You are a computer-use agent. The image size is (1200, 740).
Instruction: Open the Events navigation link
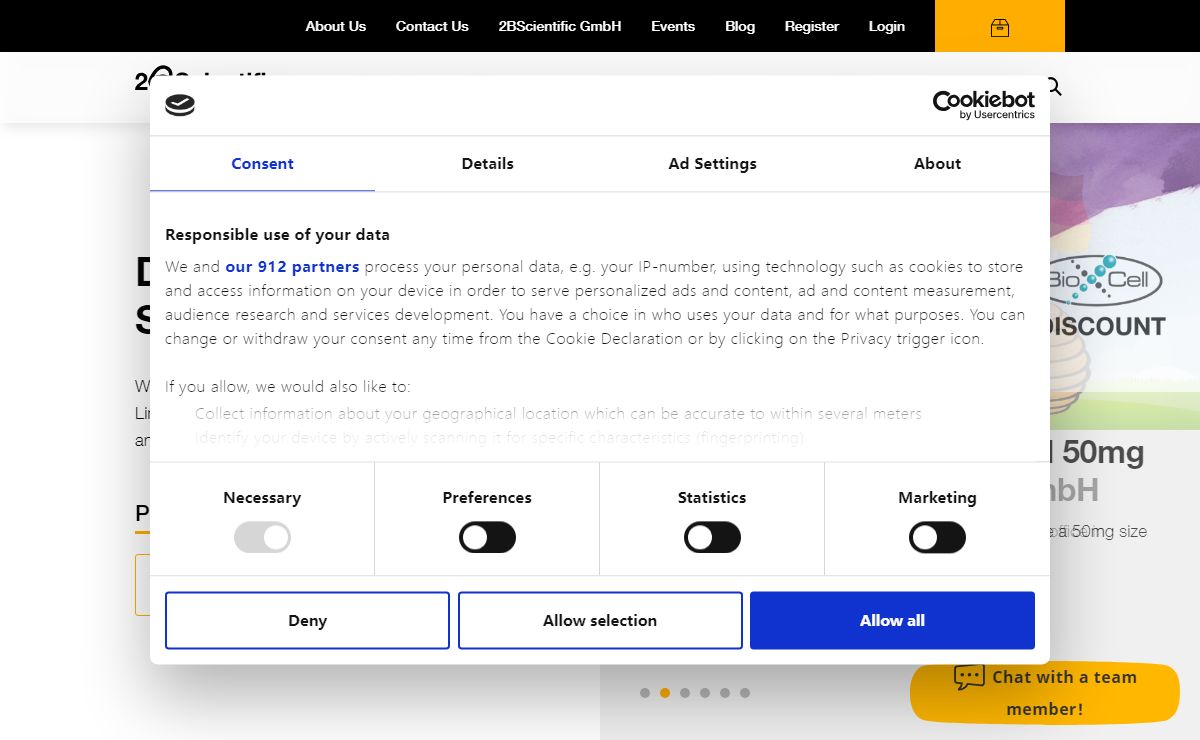(673, 26)
